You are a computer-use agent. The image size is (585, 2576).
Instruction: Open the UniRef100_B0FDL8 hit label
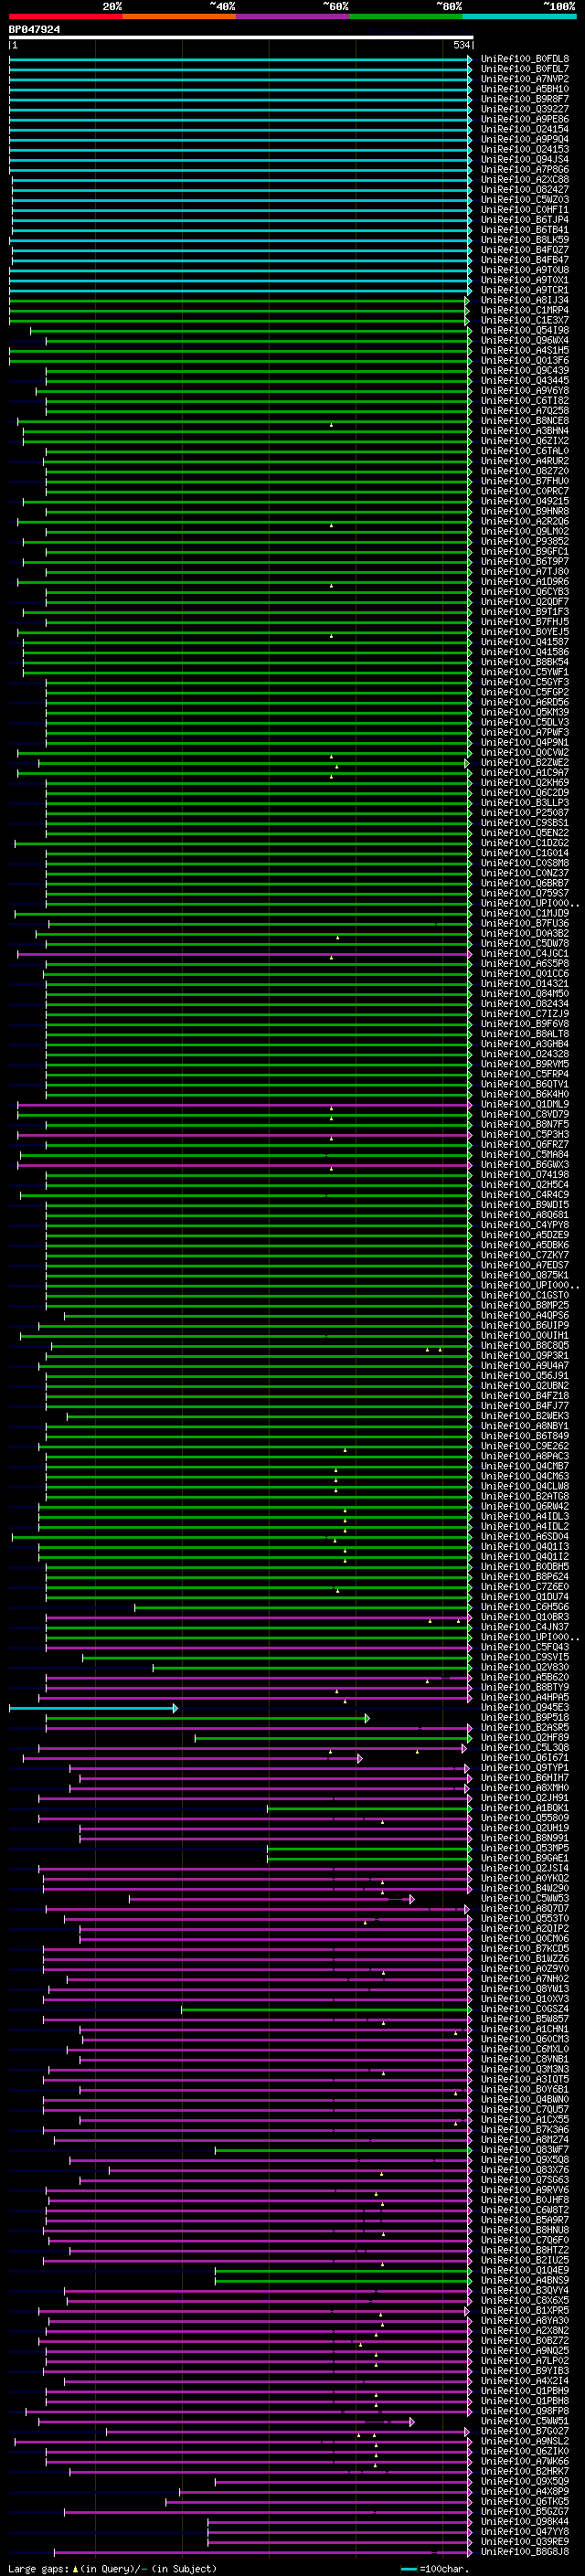tap(524, 59)
